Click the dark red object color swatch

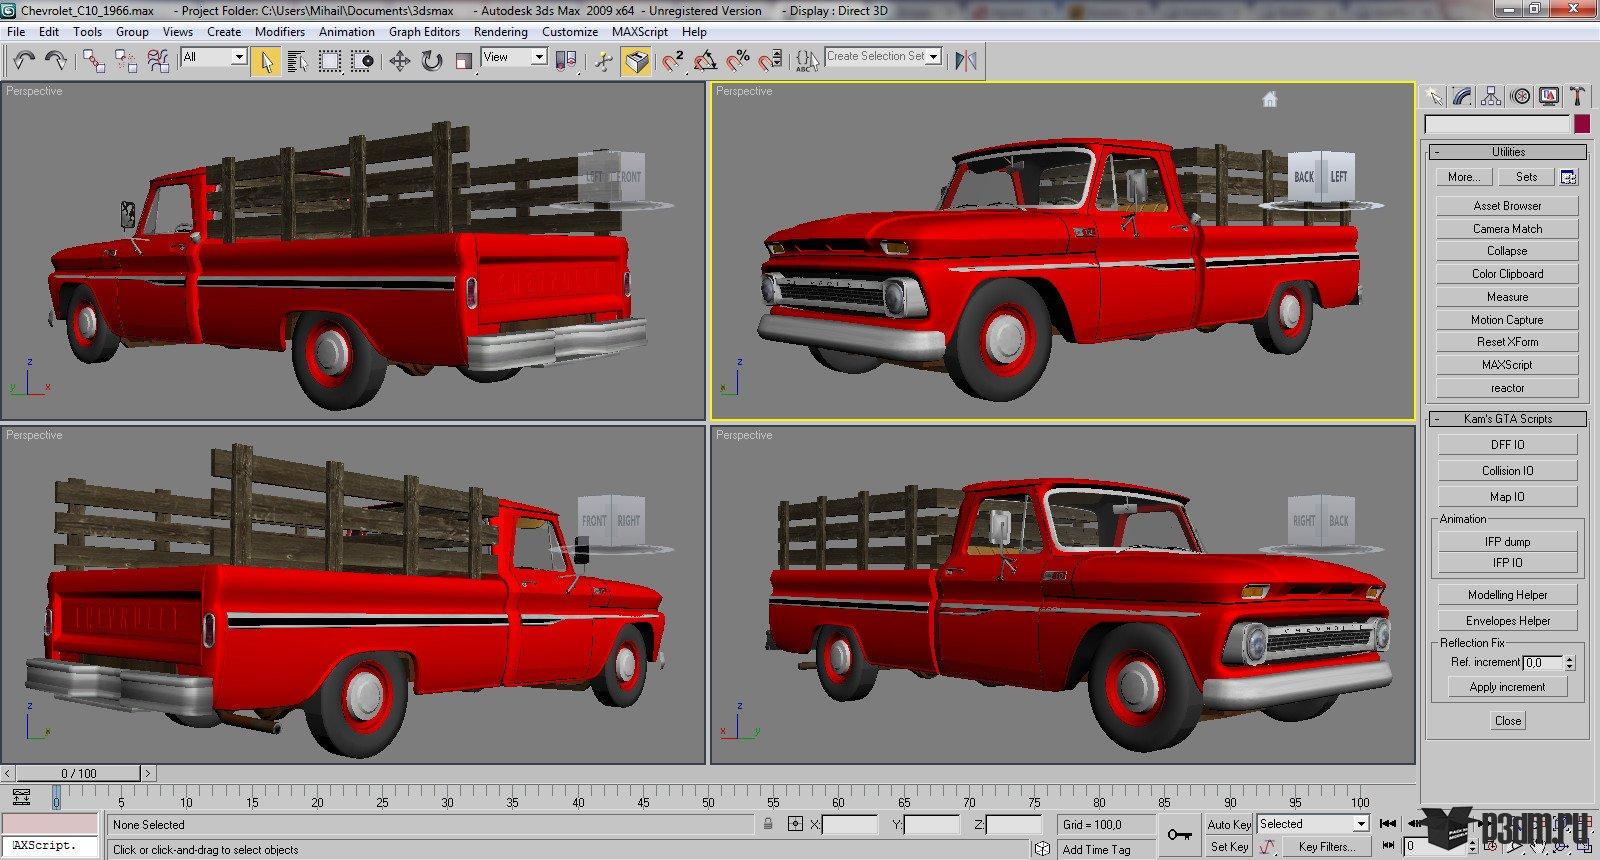pyautogui.click(x=1581, y=124)
